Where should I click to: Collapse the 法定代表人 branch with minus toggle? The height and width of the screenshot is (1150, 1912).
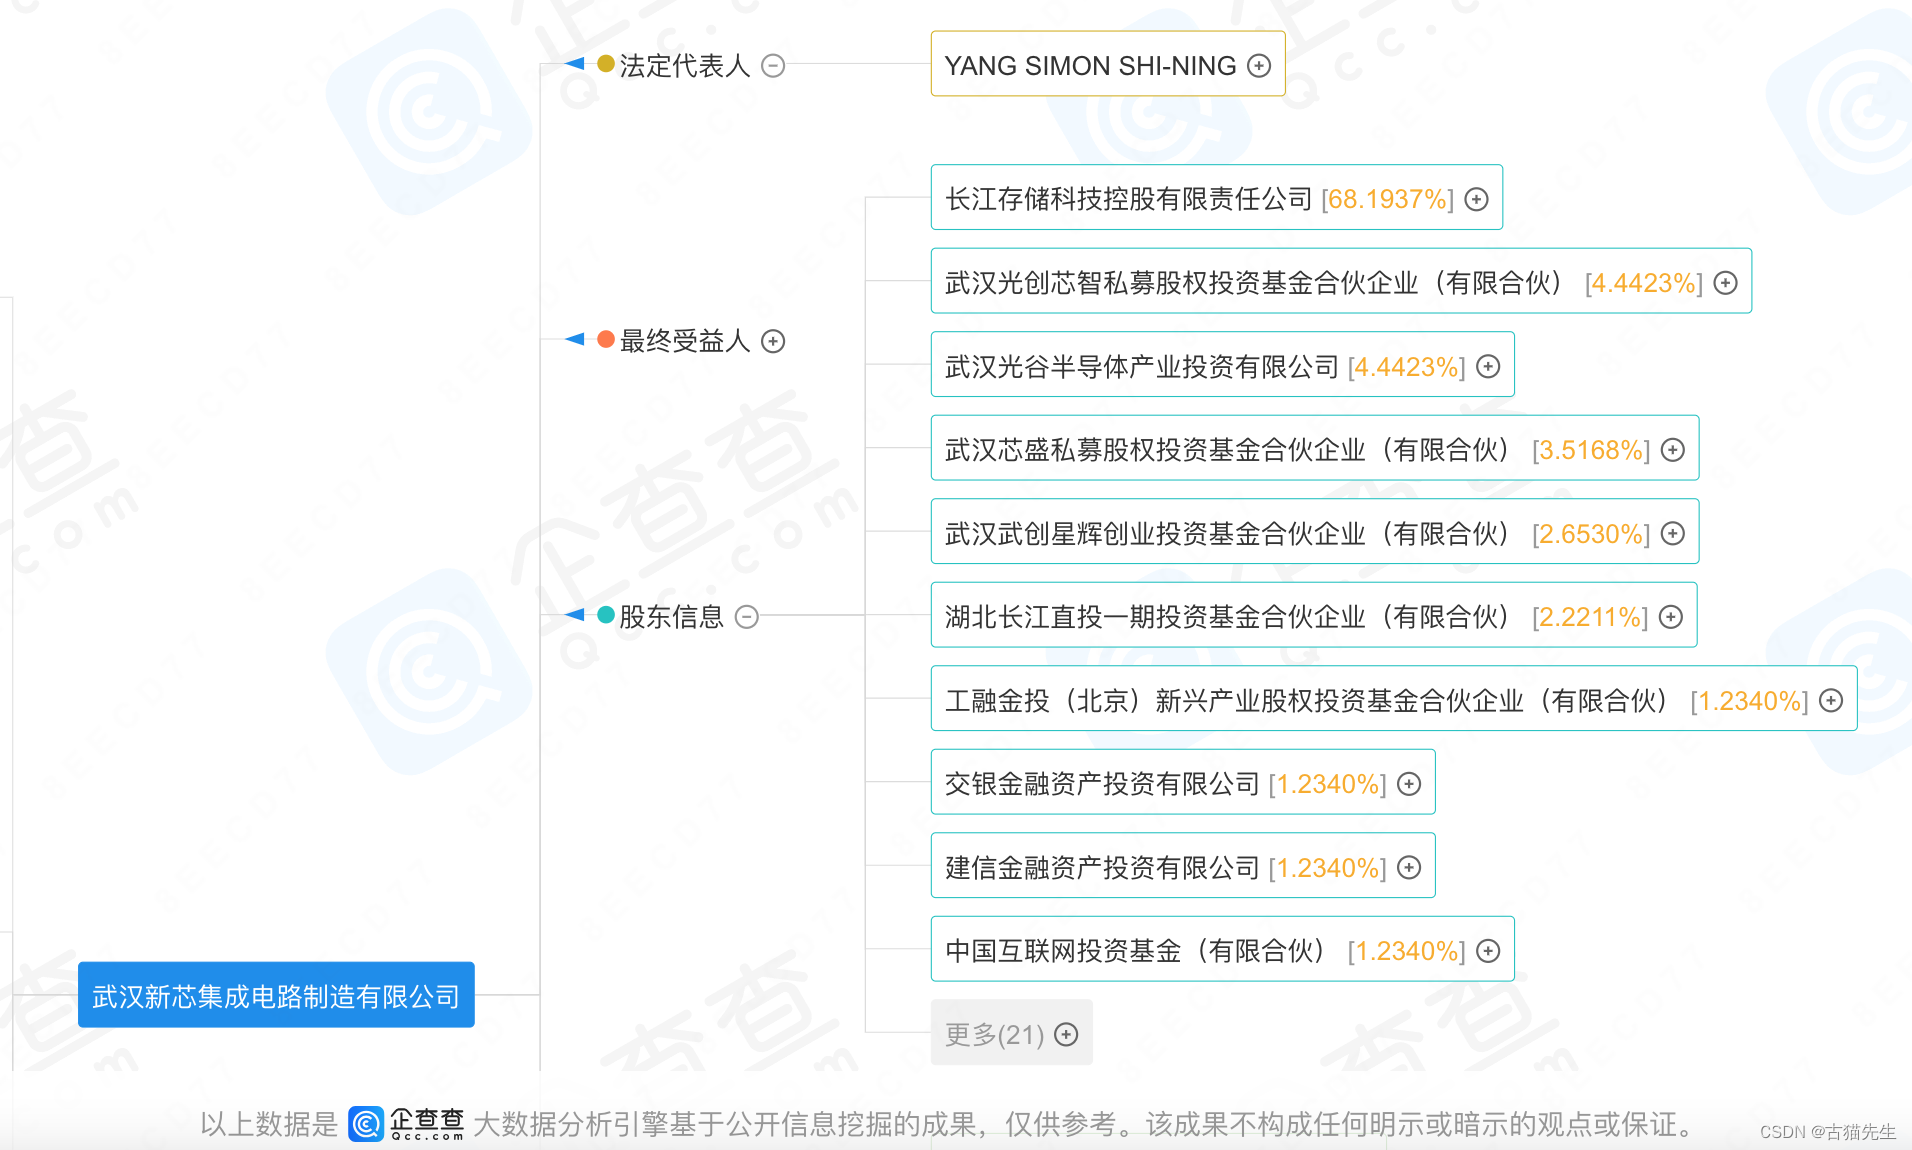[771, 66]
